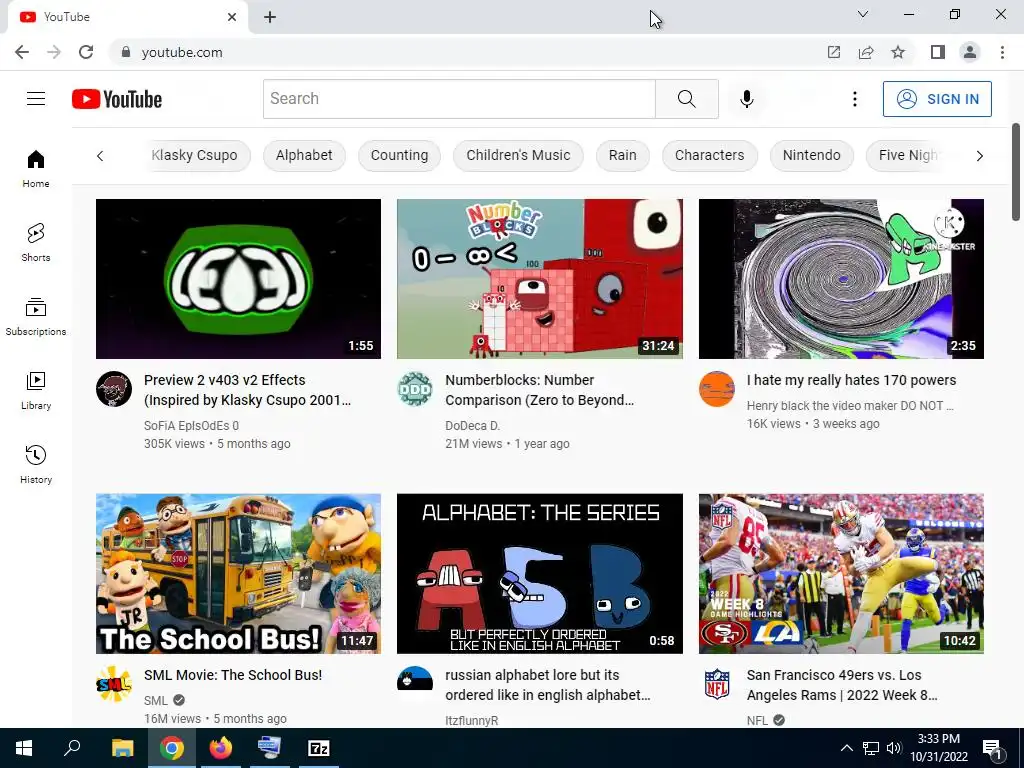Screen dimensions: 1024x768
Task: Click the browser back arrow
Action: point(22,52)
